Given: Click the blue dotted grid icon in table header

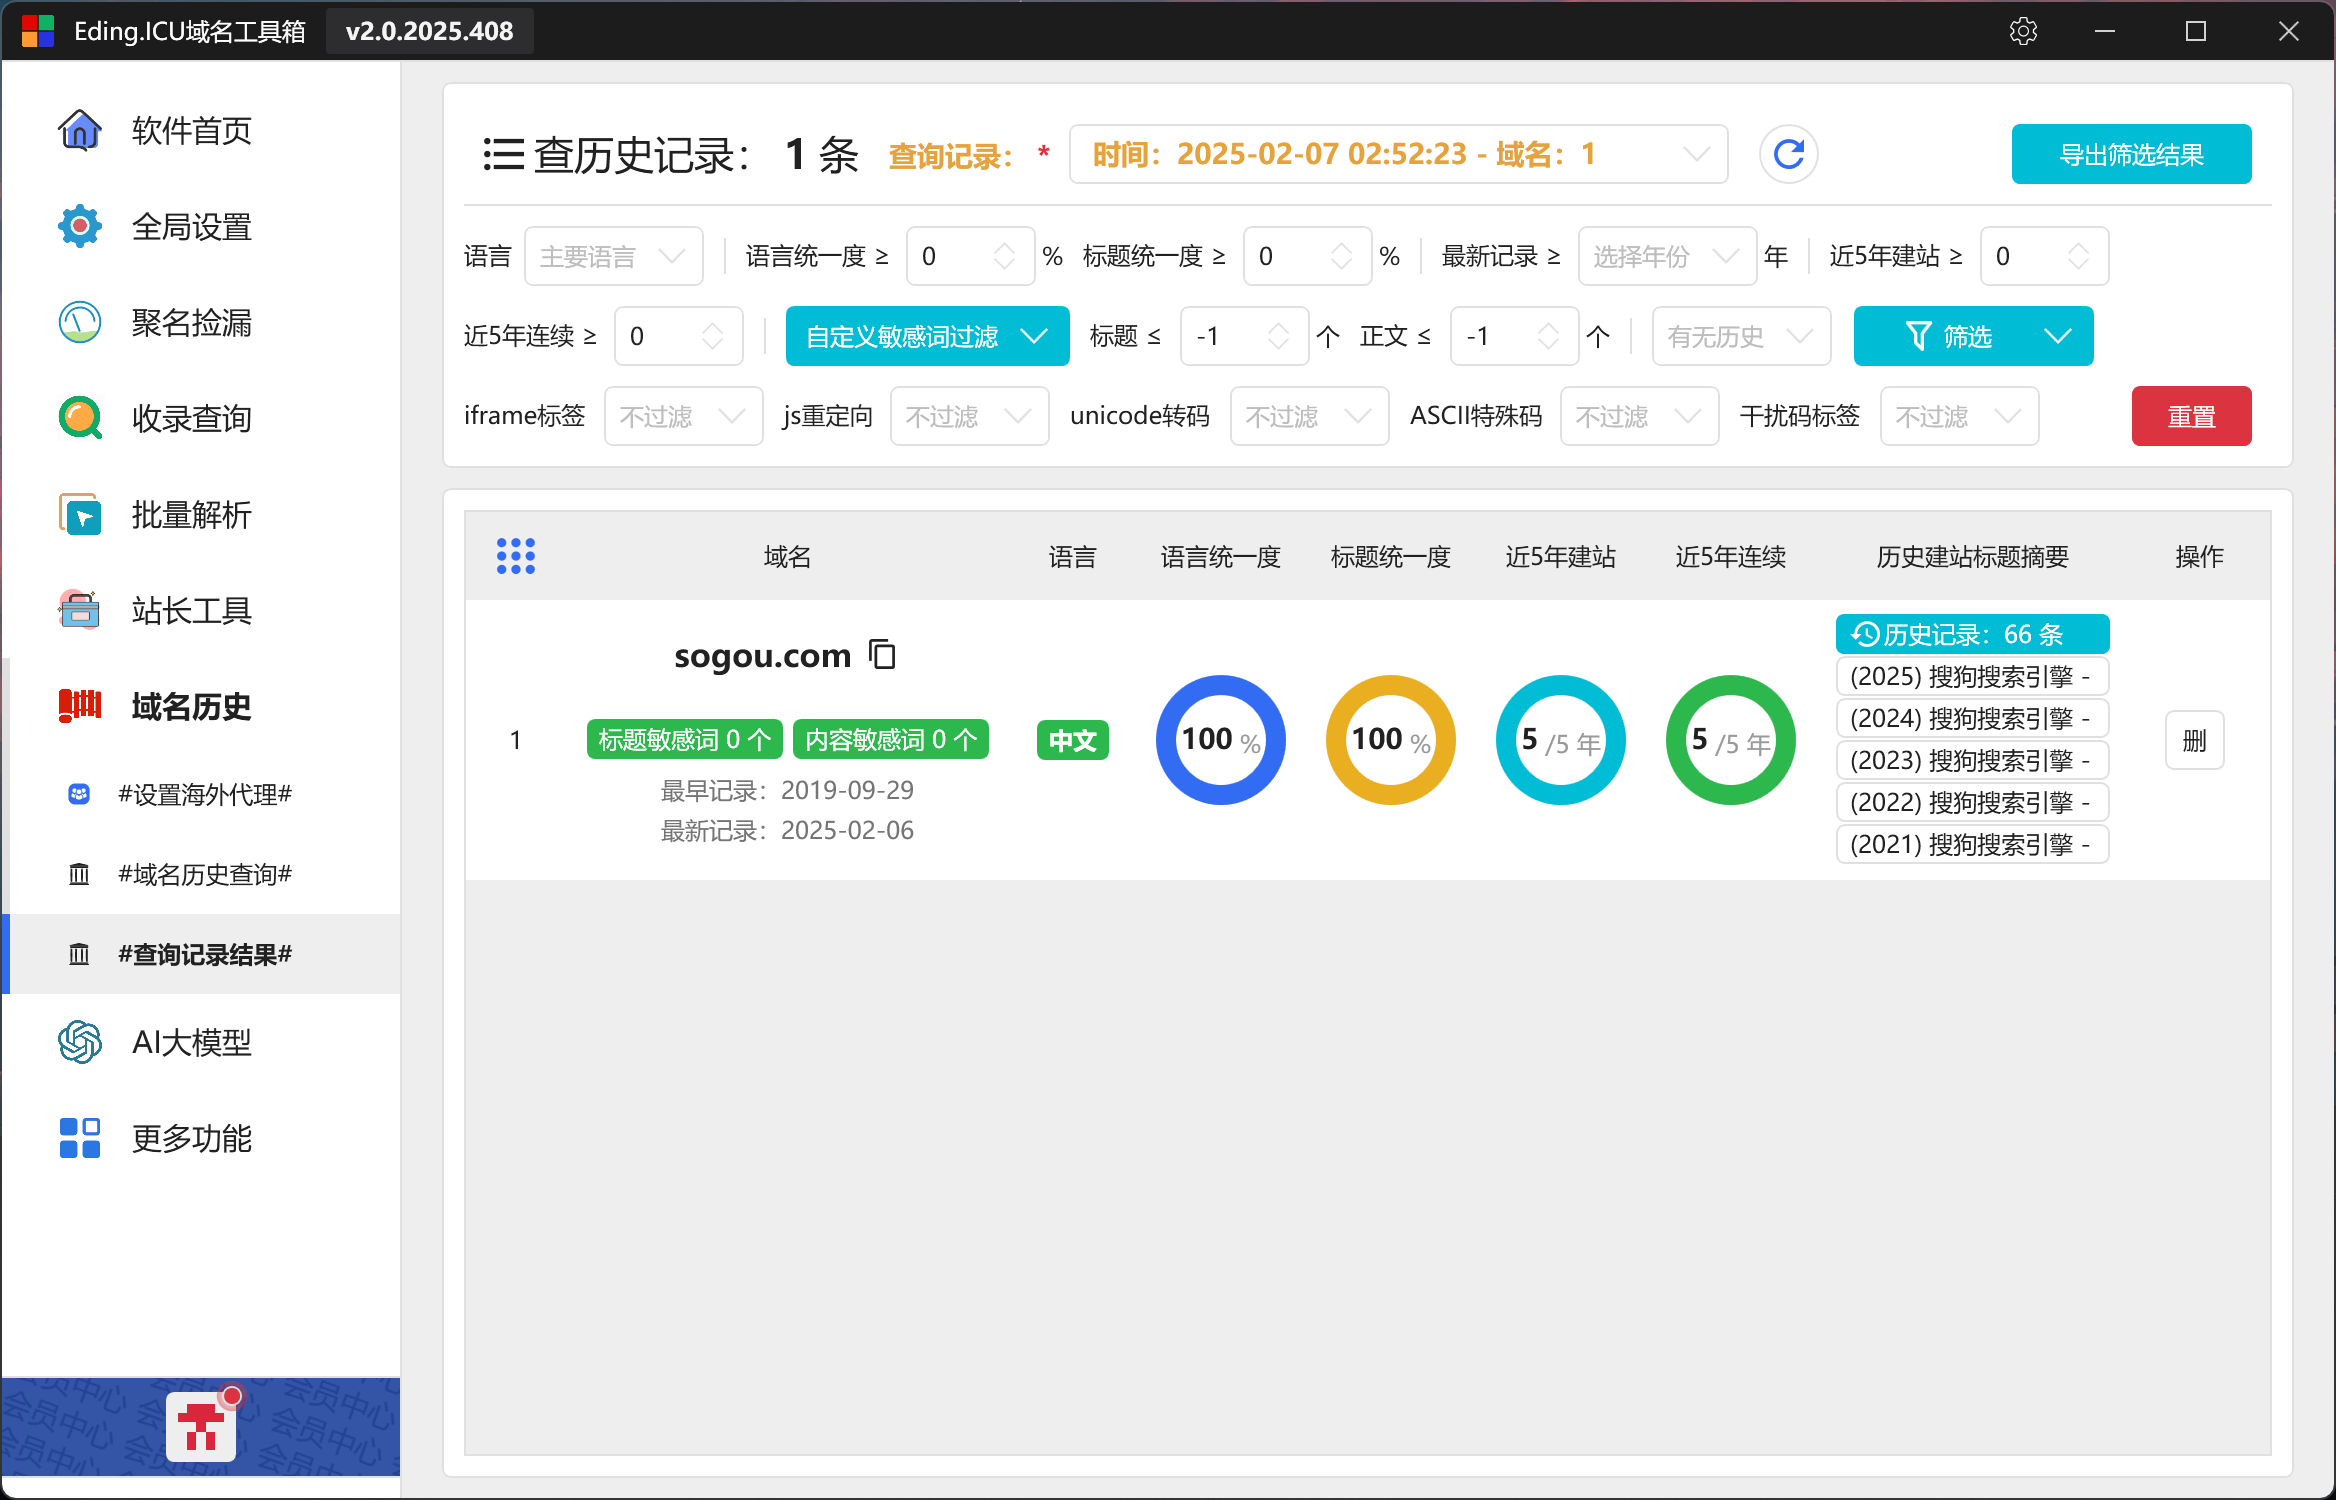Looking at the screenshot, I should pyautogui.click(x=516, y=556).
